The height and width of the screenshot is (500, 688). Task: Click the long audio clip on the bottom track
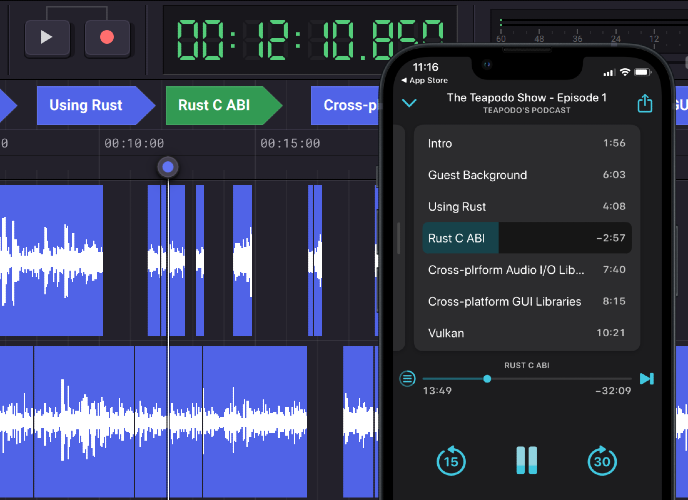(x=154, y=421)
